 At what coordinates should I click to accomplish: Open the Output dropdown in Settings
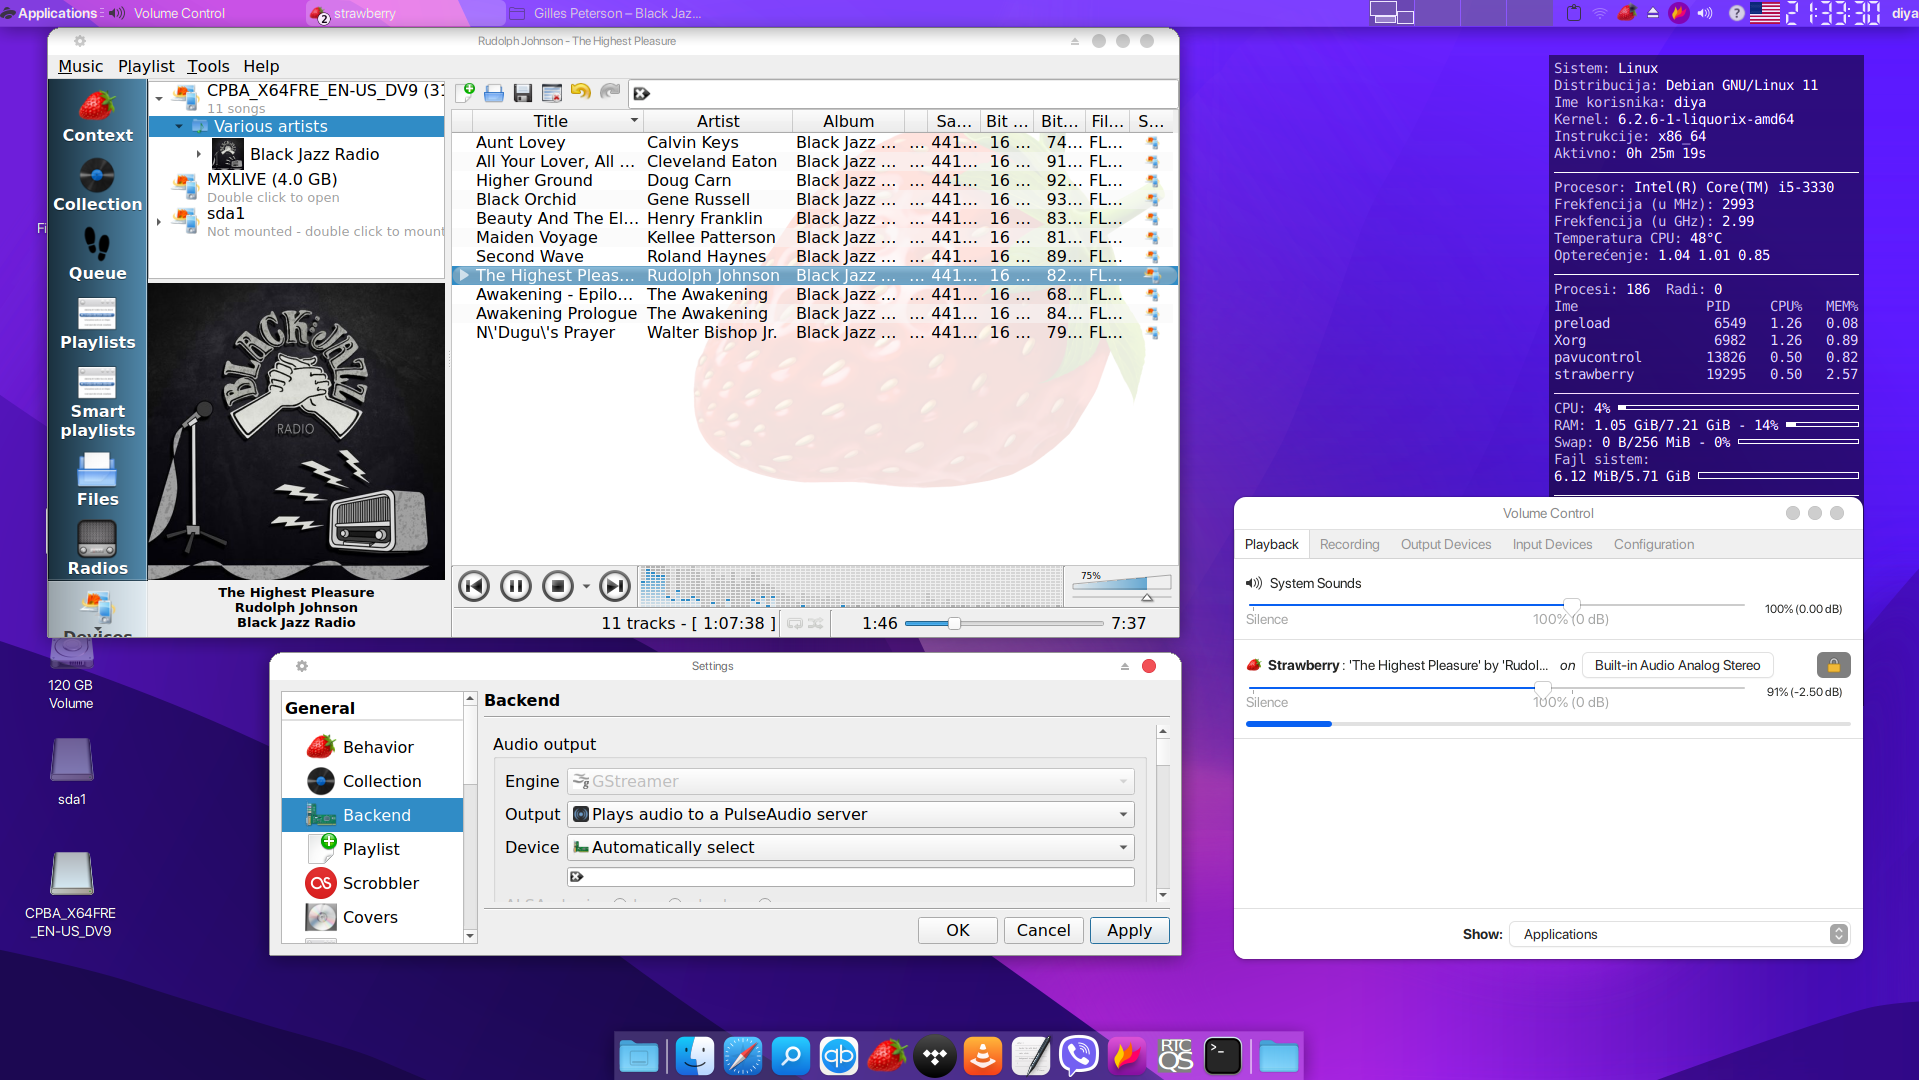(851, 814)
